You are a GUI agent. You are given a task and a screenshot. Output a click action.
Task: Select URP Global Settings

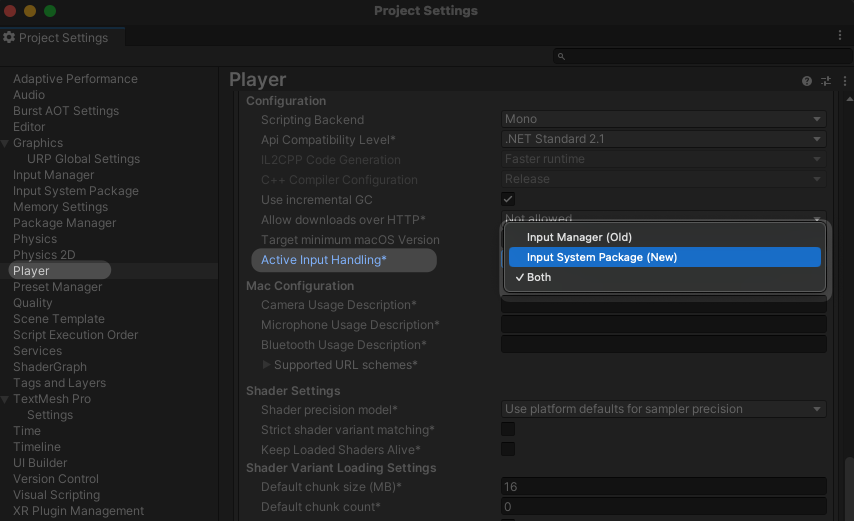[x=83, y=159]
